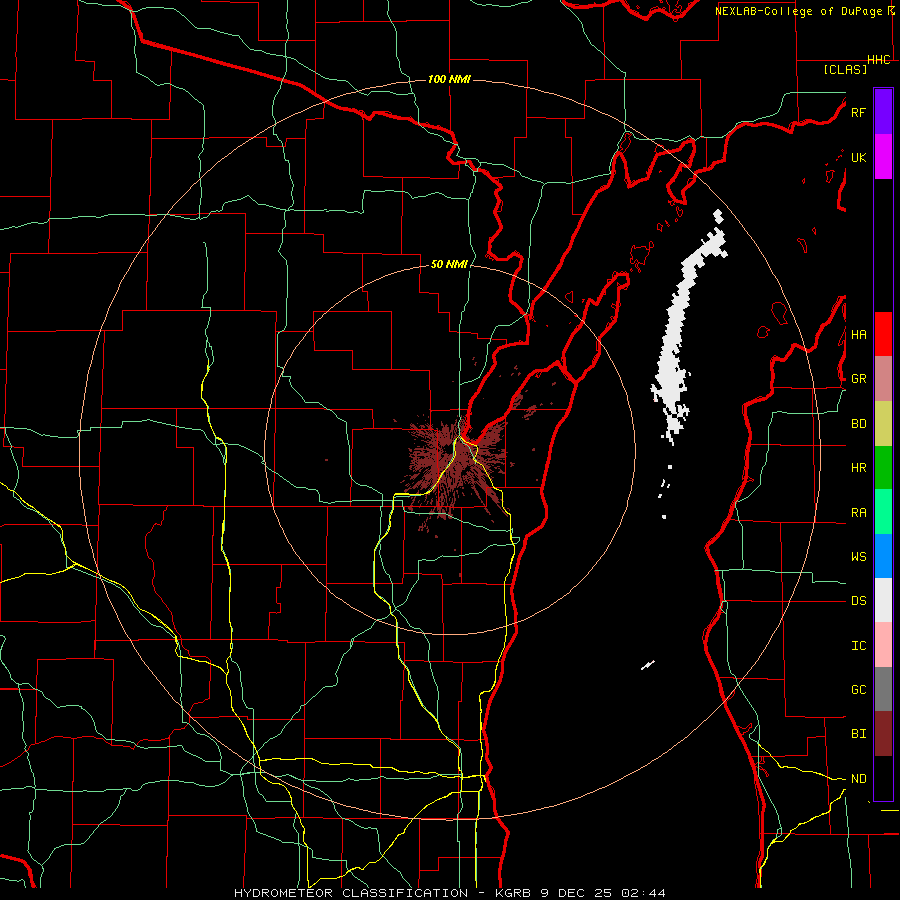Click the RF legend label
This screenshot has height=900, width=900.
click(x=858, y=112)
